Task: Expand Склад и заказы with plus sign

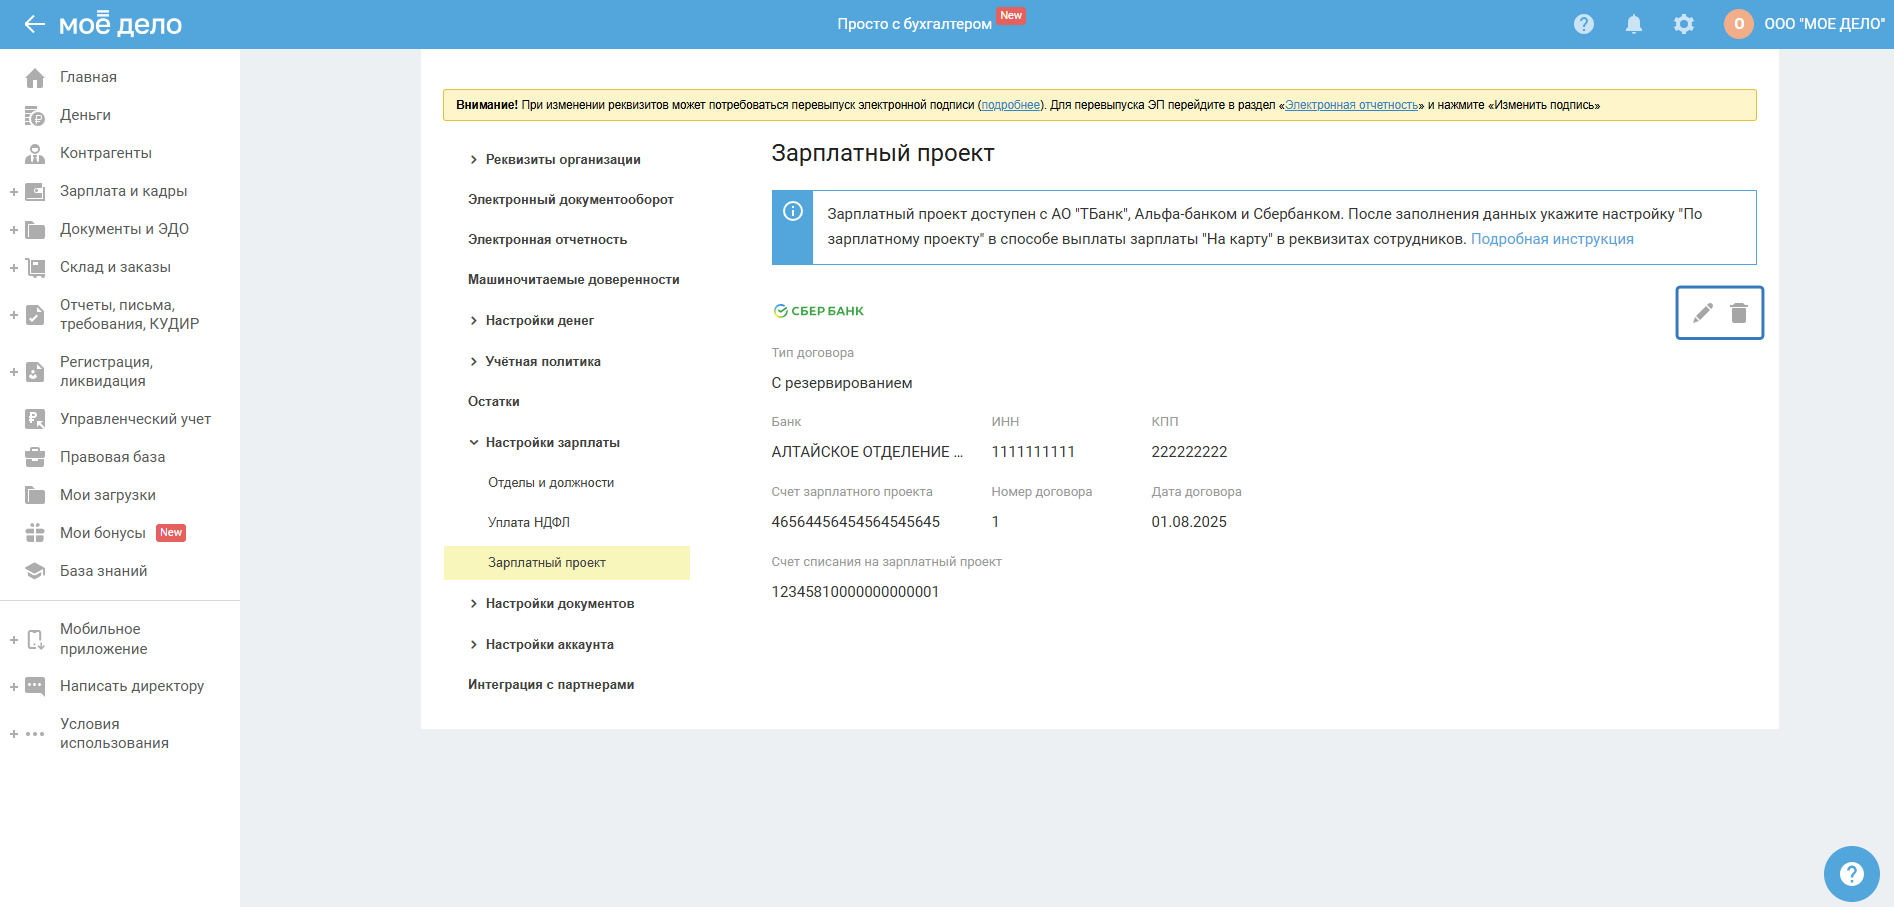Action: 14,267
